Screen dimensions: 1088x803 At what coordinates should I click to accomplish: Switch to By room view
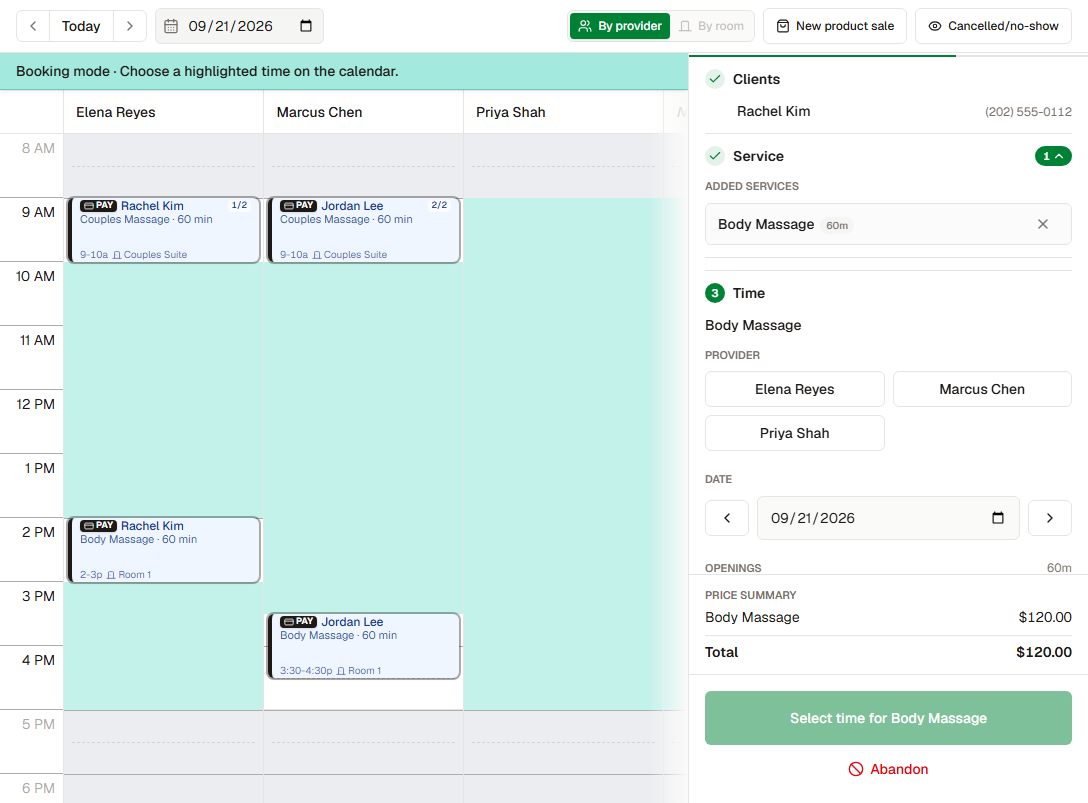[712, 26]
